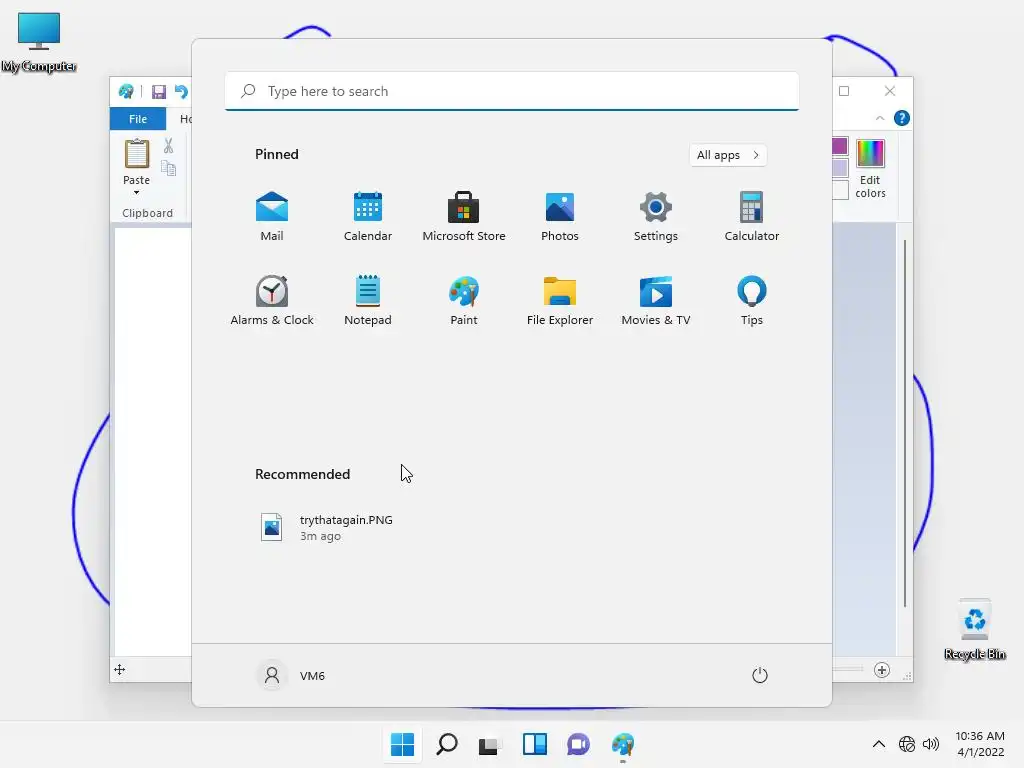The height and width of the screenshot is (768, 1024).
Task: Launch the Calculator app
Action: coord(752,217)
